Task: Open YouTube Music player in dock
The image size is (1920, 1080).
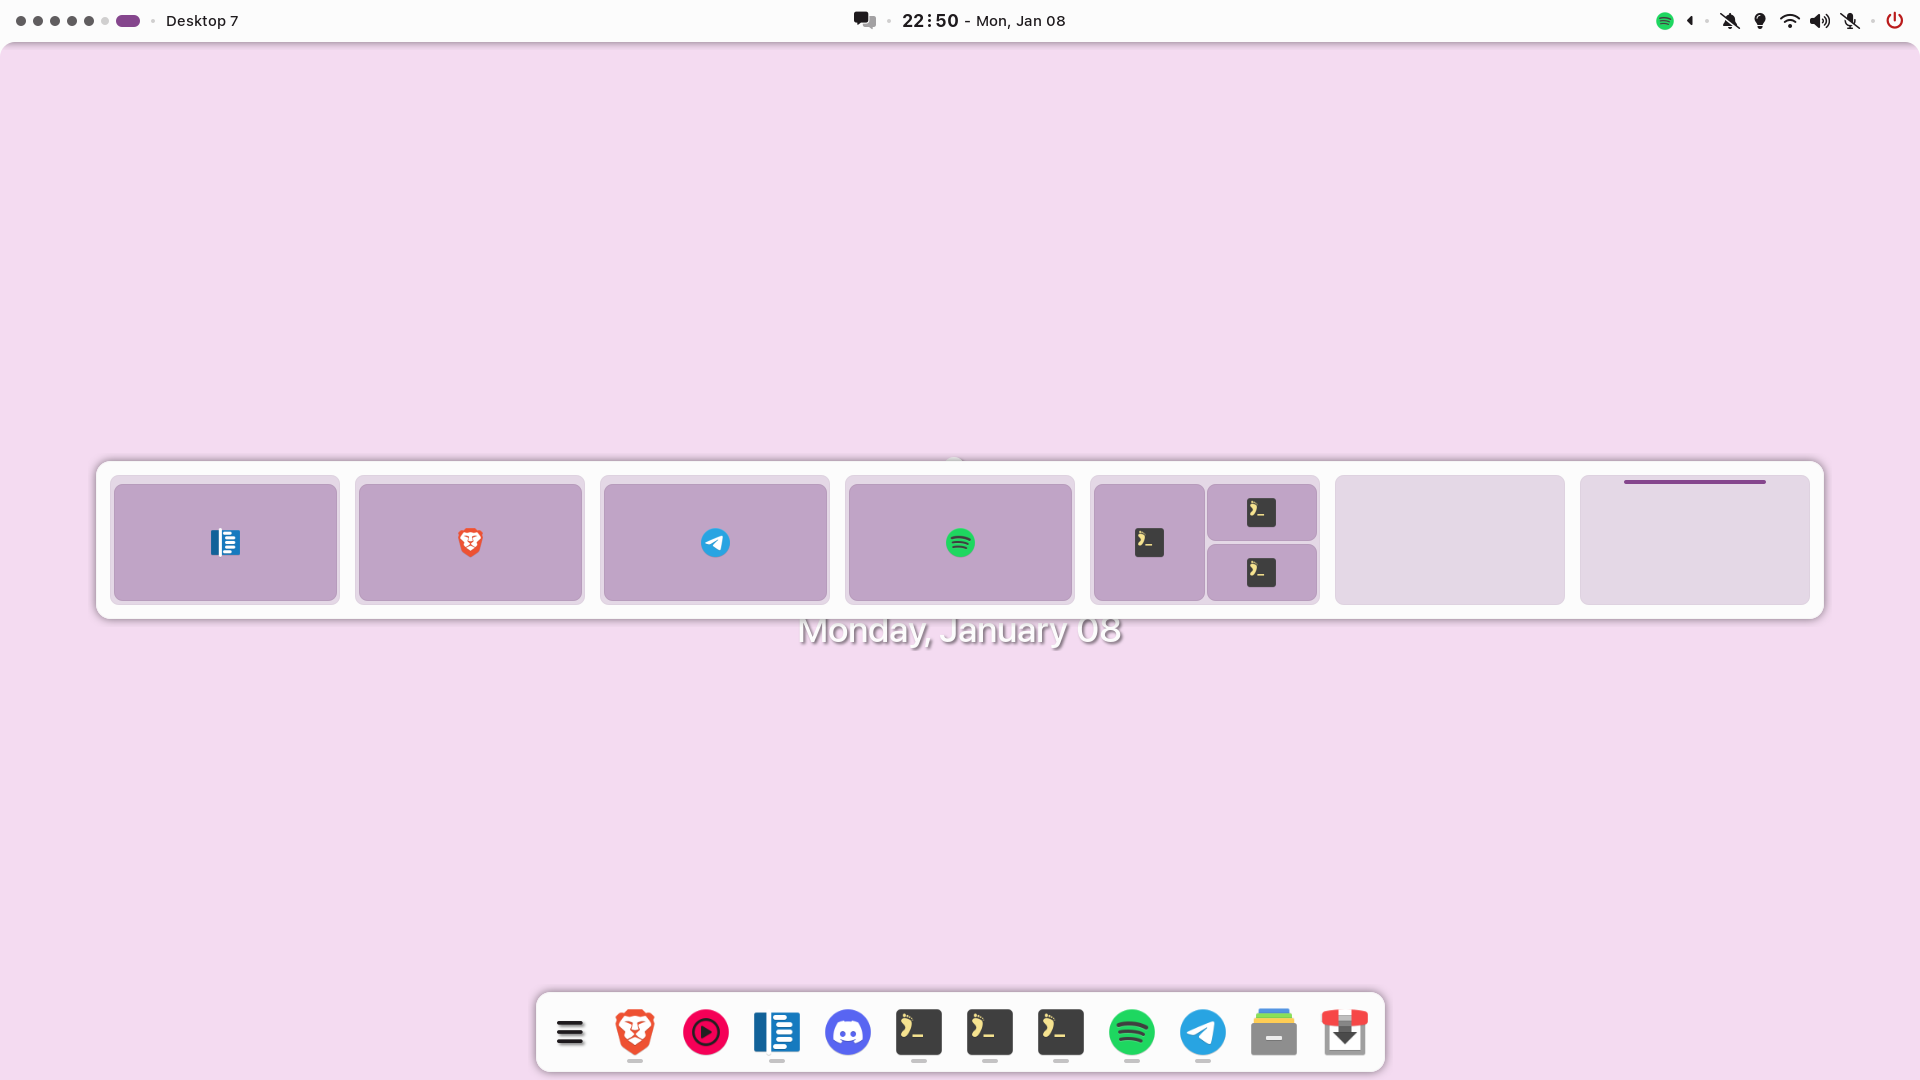Action: click(706, 1032)
